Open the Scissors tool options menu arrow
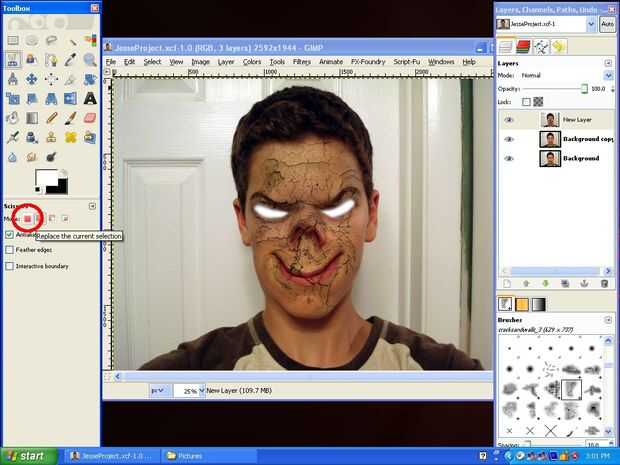 (92, 206)
